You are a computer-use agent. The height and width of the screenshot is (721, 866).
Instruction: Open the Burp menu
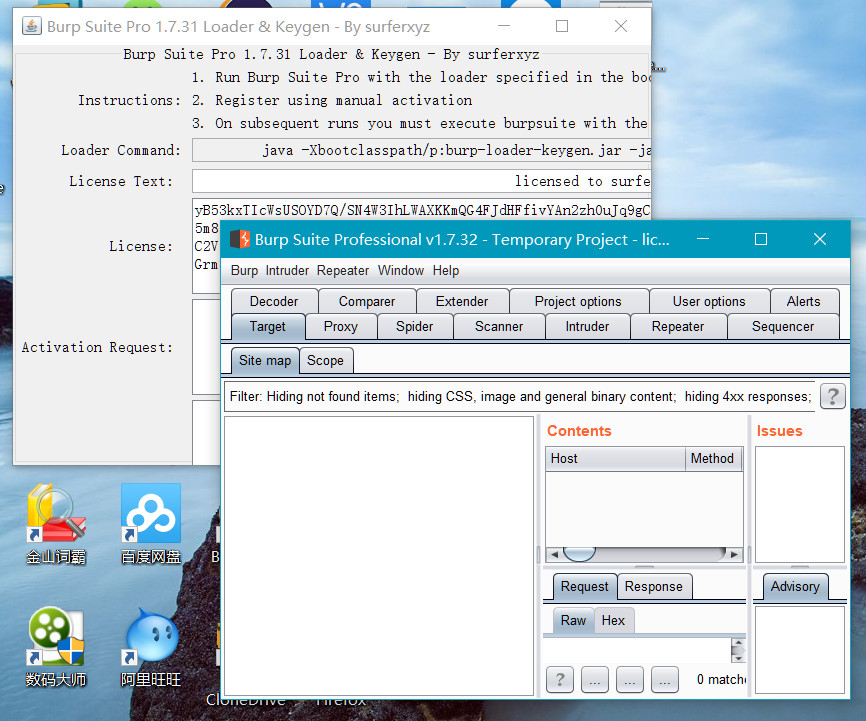click(244, 270)
